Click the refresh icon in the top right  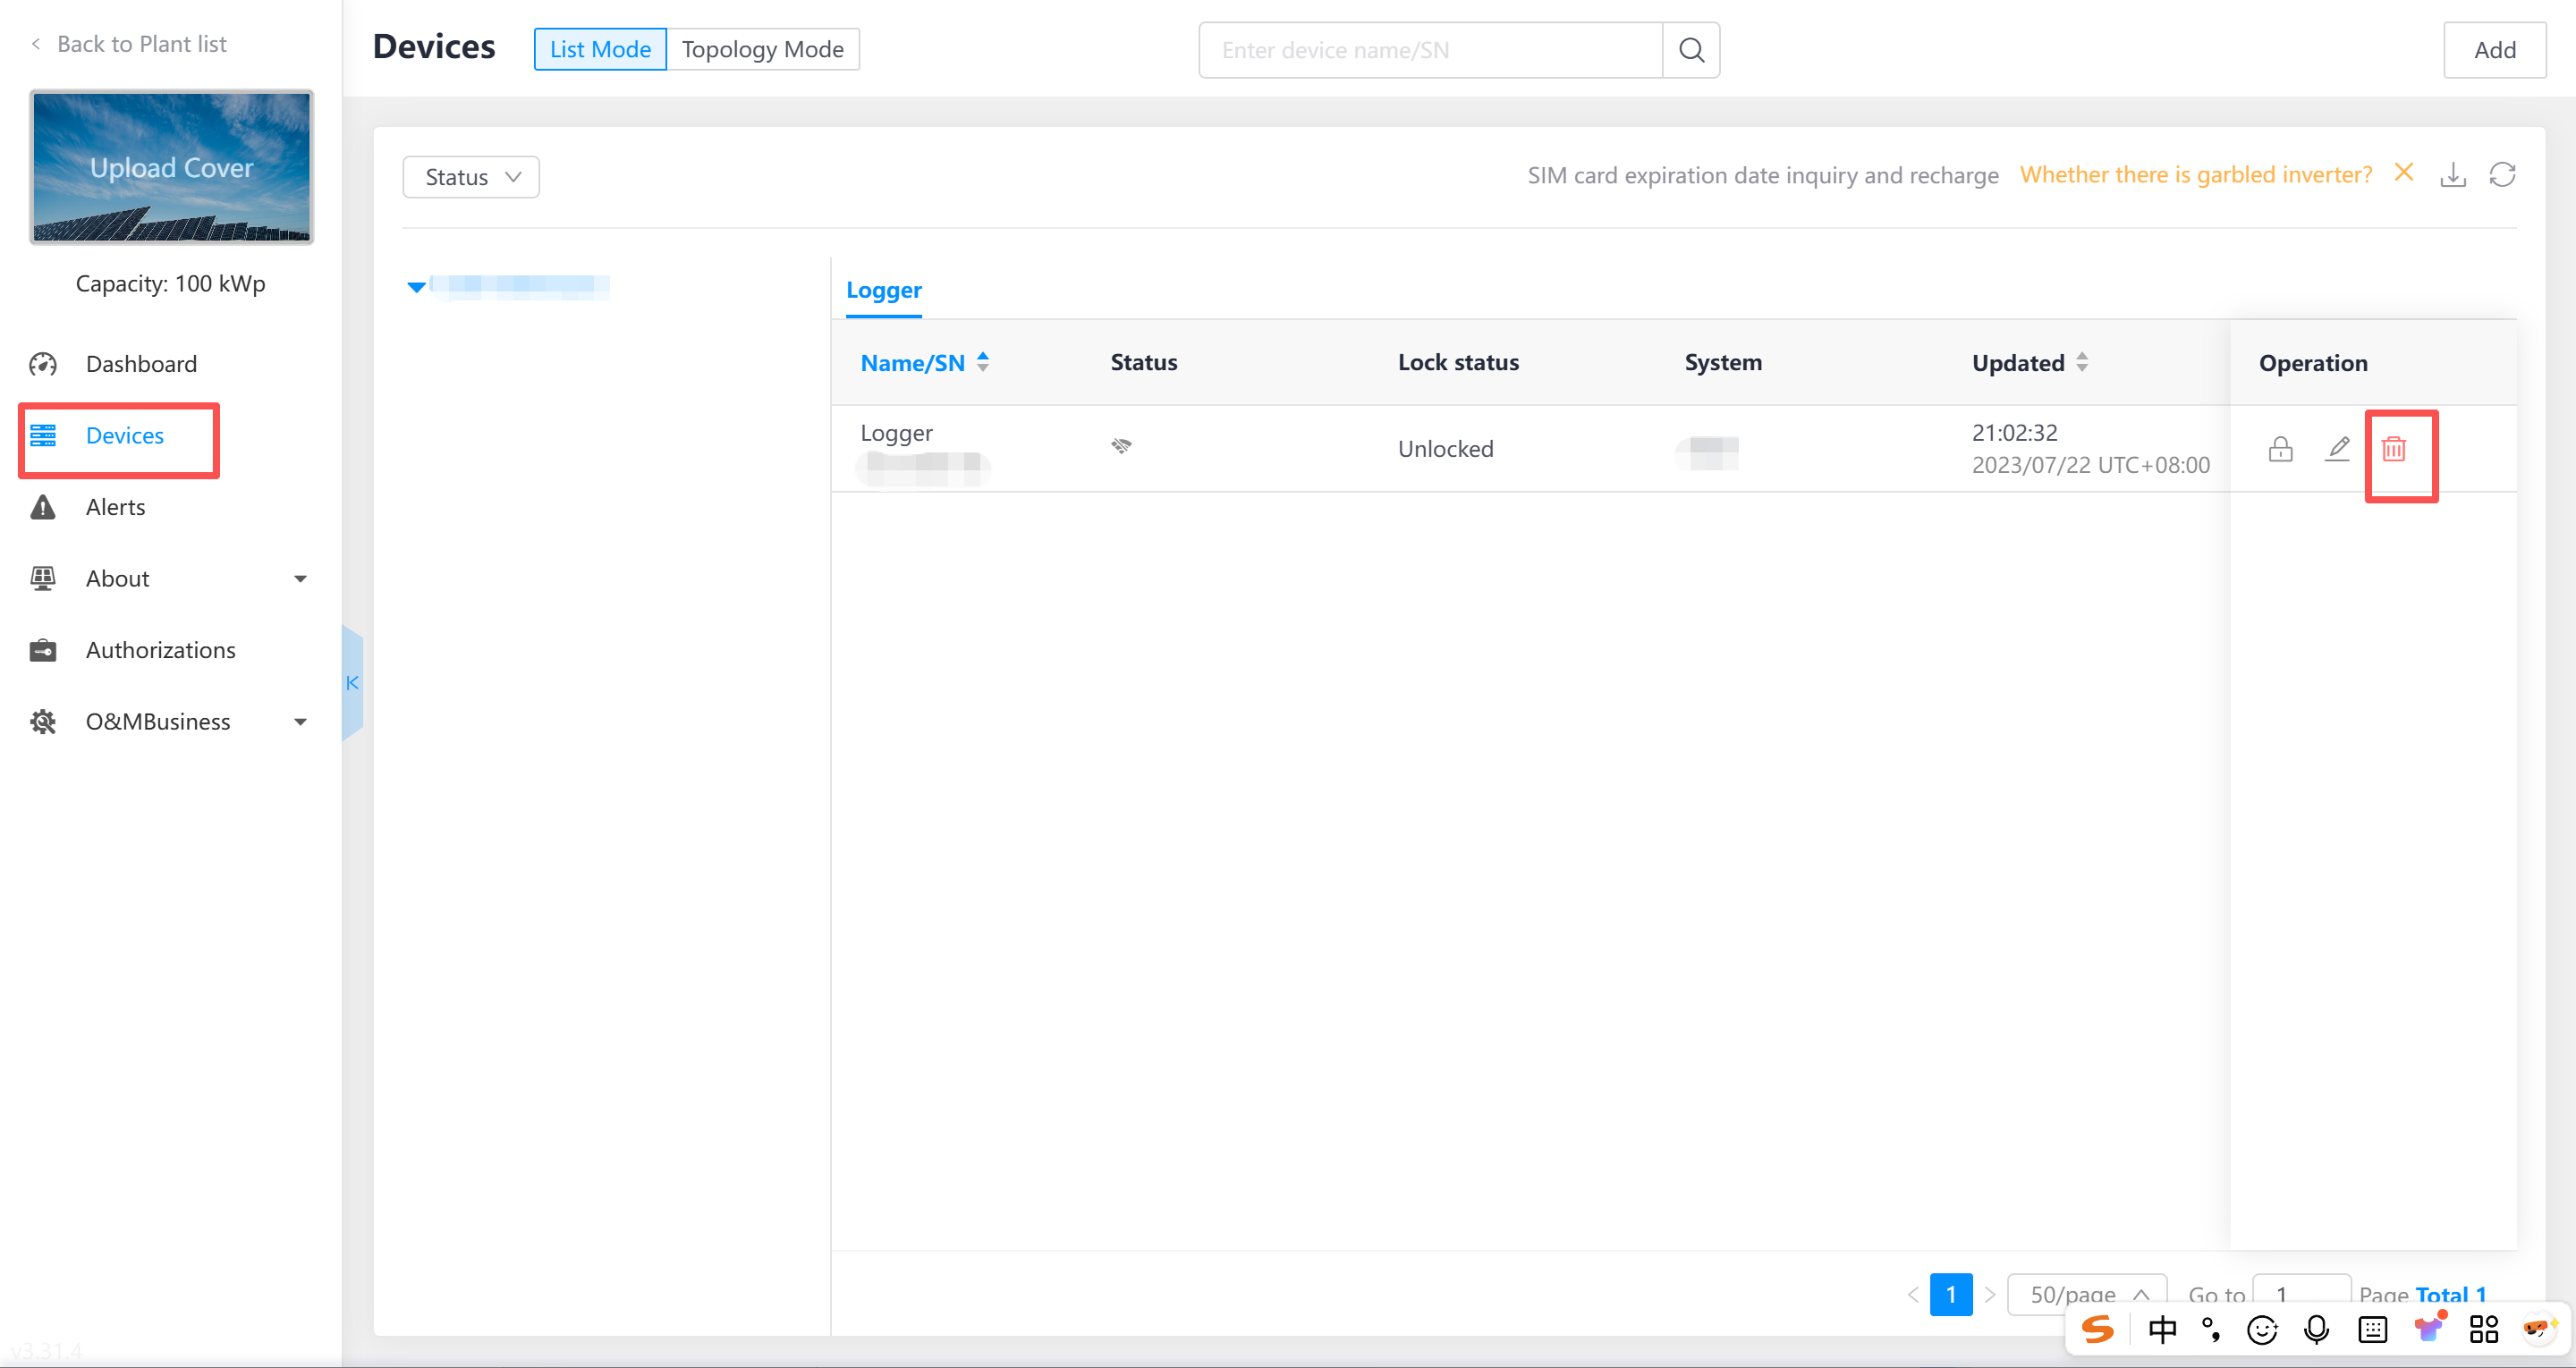tap(2502, 175)
